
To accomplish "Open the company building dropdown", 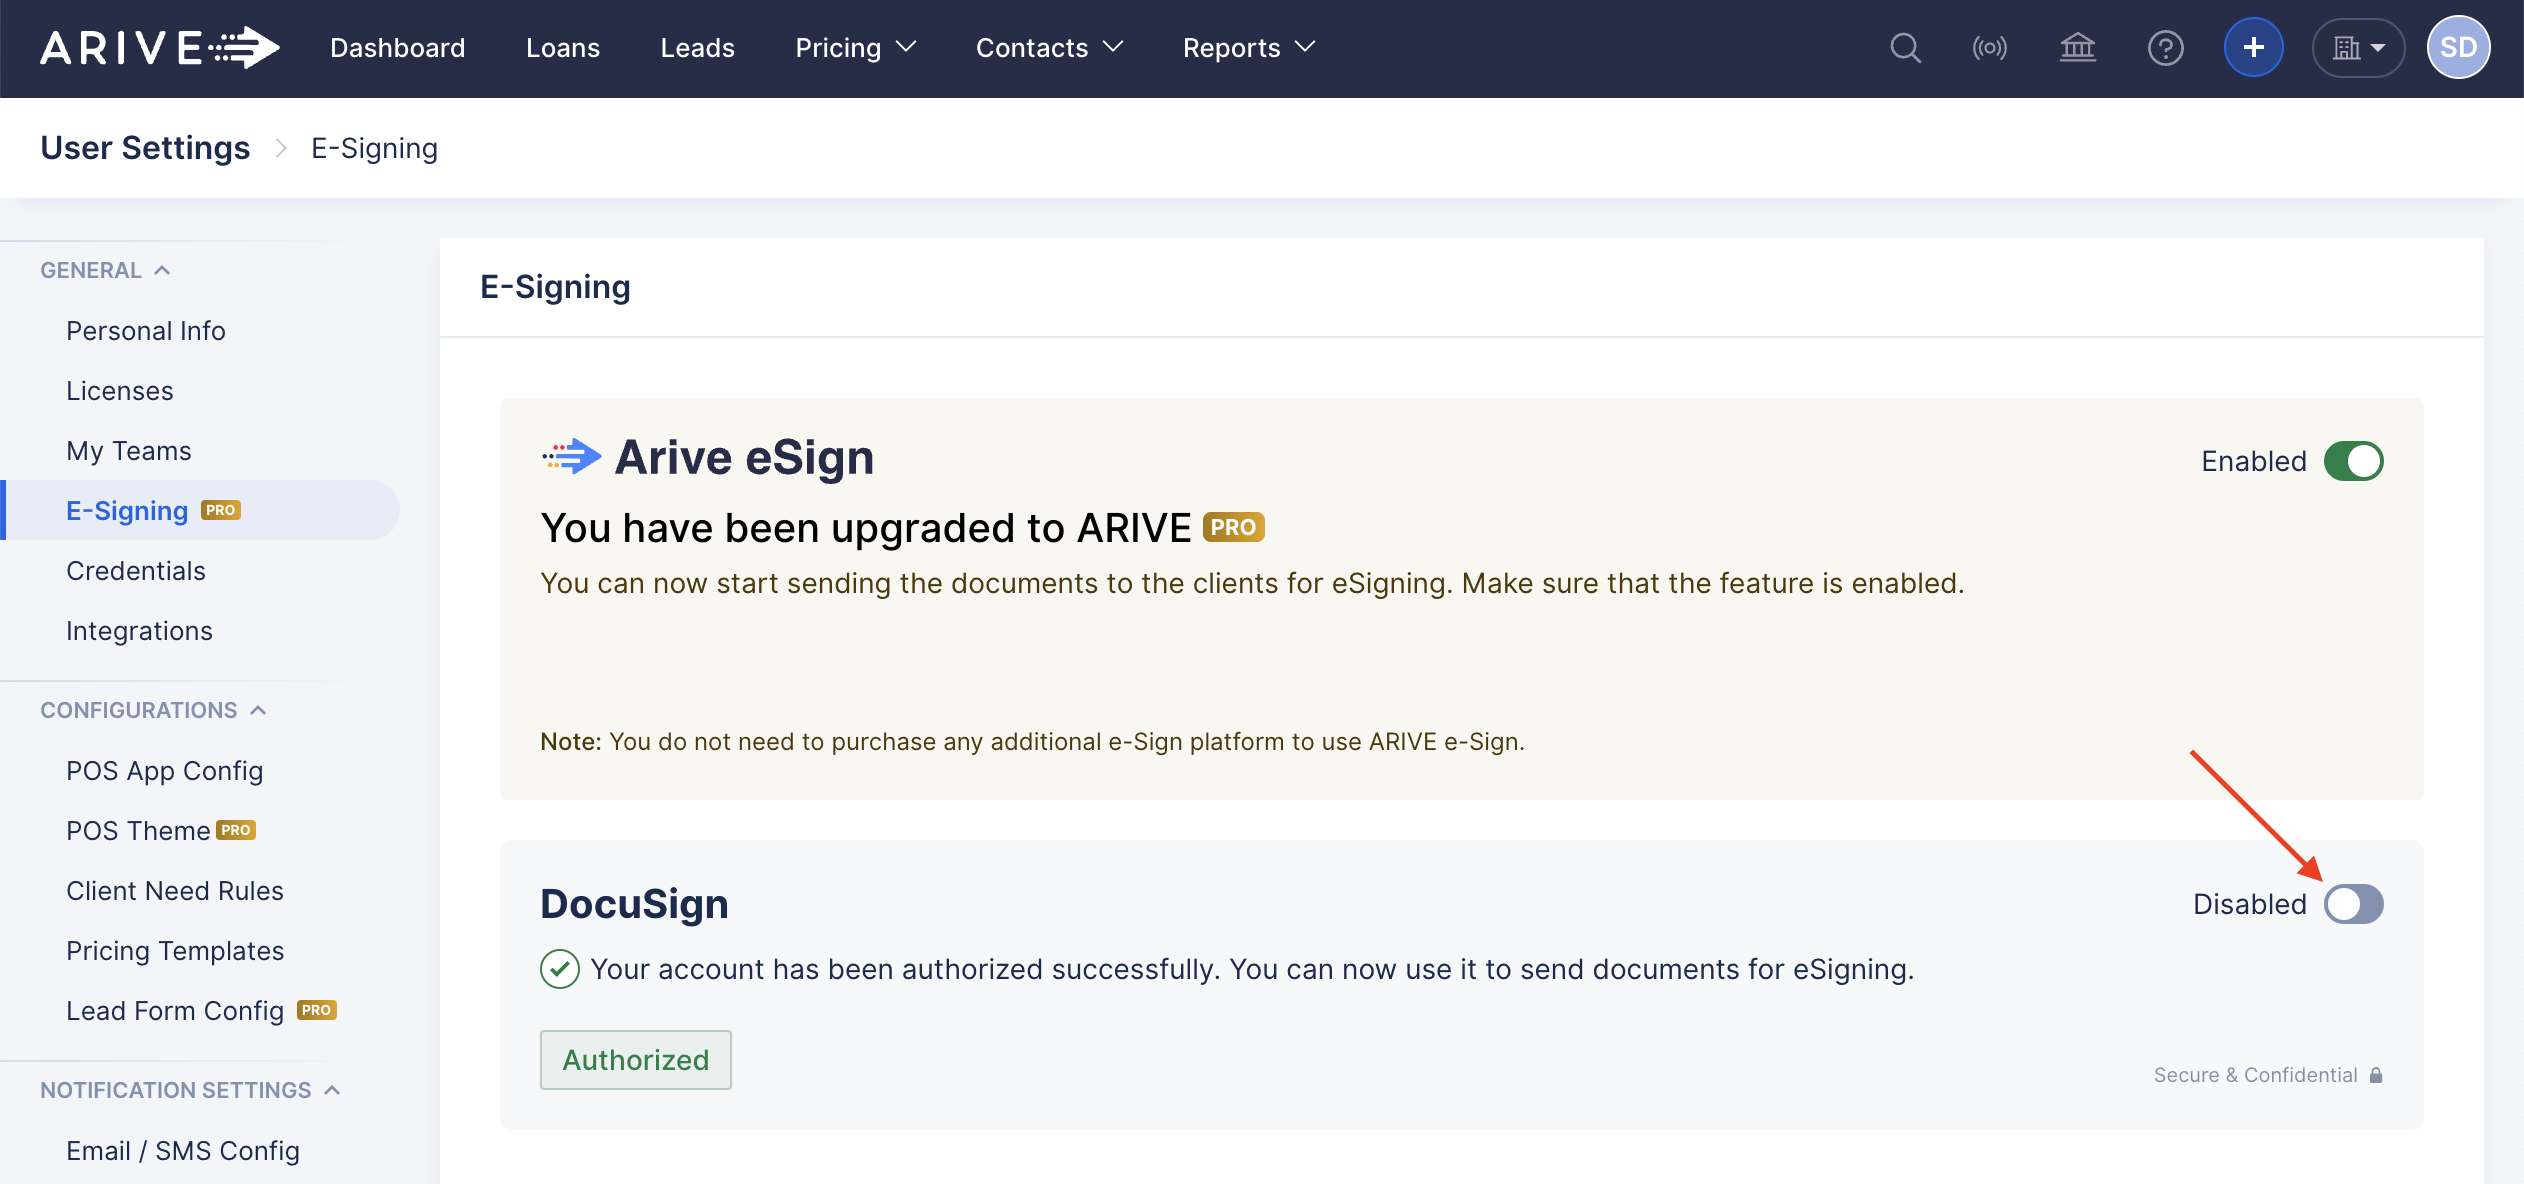I will pos(2358,48).
